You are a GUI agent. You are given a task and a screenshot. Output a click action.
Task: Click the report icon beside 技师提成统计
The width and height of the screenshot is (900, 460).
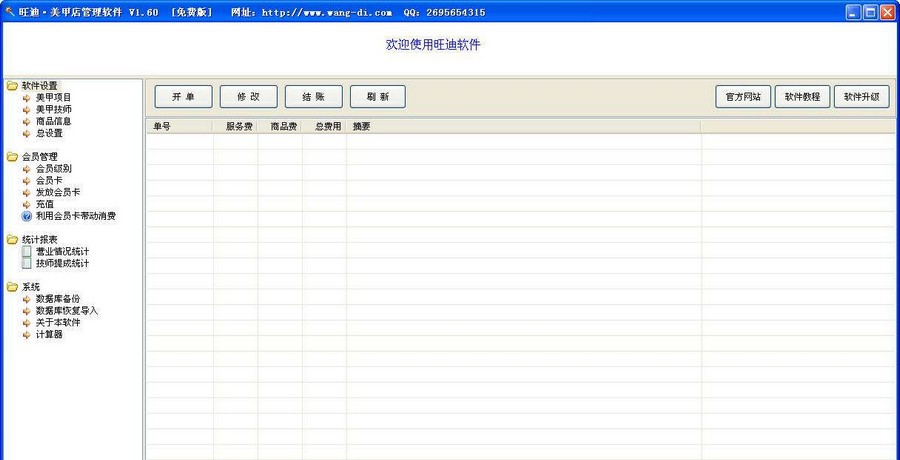pyautogui.click(x=26, y=264)
